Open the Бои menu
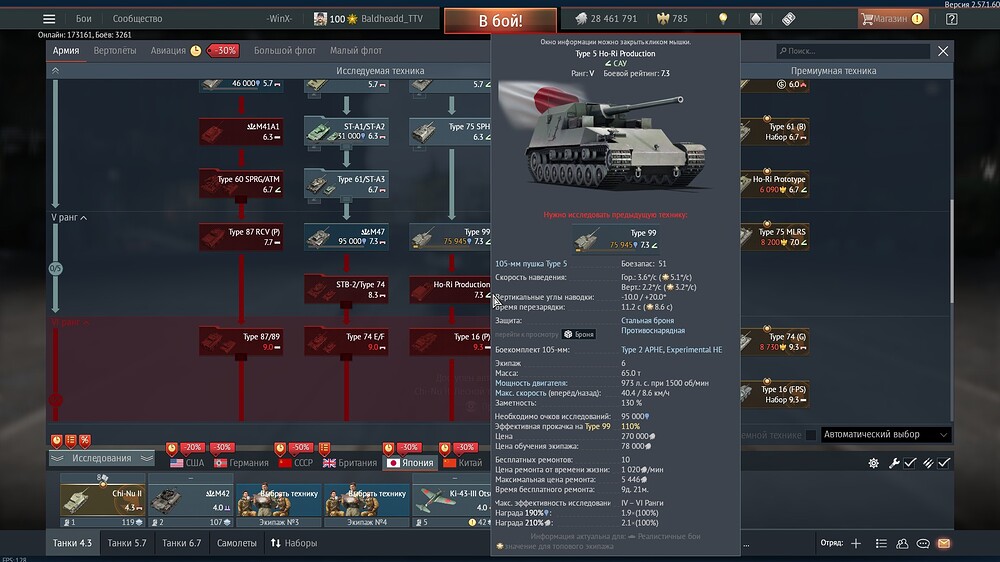Viewport: 1000px width, 562px height. tap(84, 18)
